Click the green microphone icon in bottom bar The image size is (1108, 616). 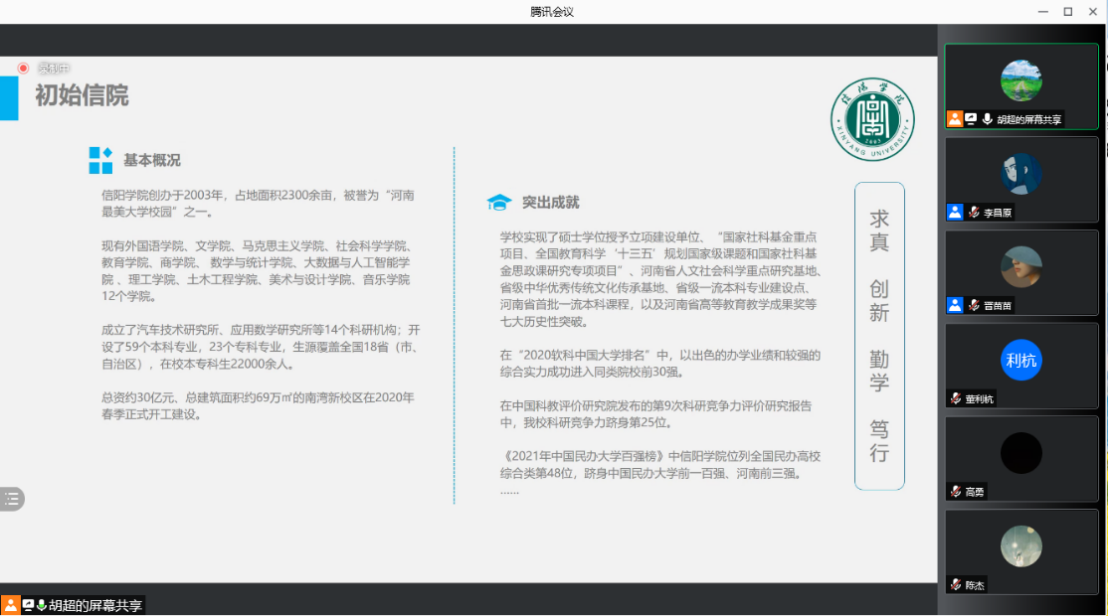(42, 605)
